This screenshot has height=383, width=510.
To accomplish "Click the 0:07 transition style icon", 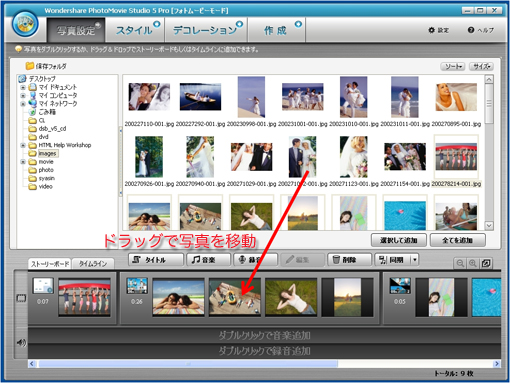I will [43, 286].
